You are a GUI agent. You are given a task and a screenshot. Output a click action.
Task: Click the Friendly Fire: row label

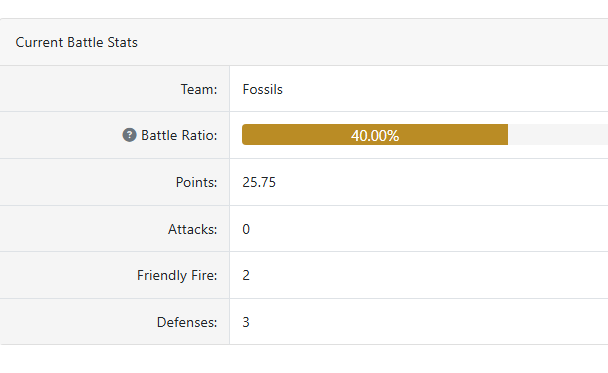coord(177,275)
